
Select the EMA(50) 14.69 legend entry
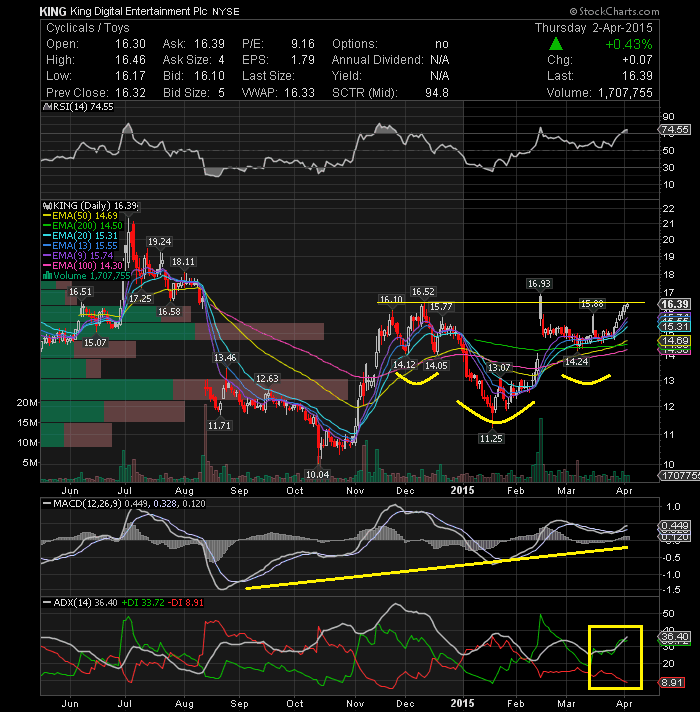click(x=84, y=216)
